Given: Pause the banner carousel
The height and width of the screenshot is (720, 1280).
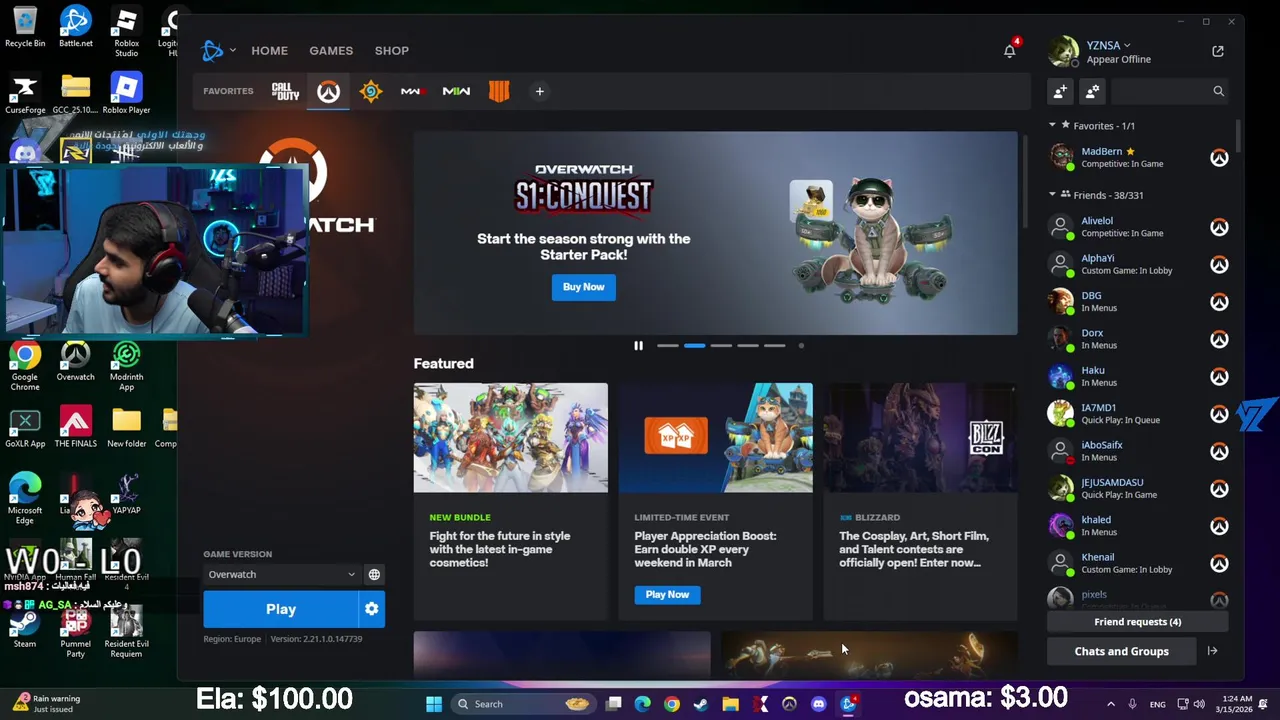Looking at the screenshot, I should (x=638, y=345).
